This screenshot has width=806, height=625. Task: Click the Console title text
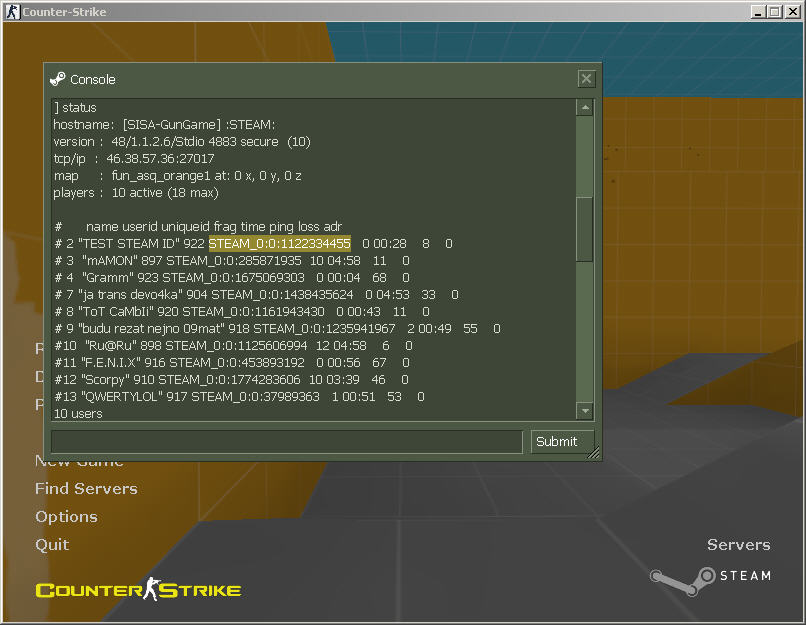93,80
